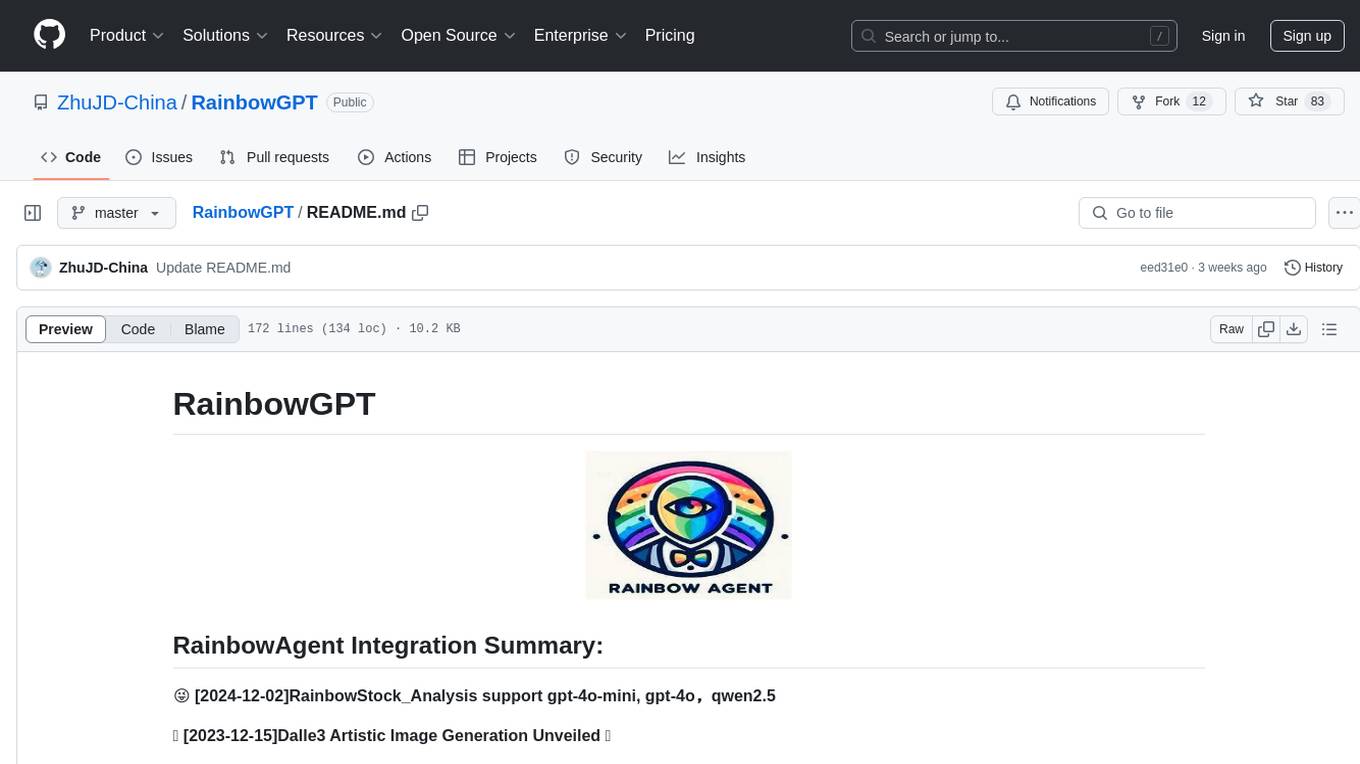Click the 172 lines file info text
1360x764 pixels.
pyautogui.click(x=354, y=329)
